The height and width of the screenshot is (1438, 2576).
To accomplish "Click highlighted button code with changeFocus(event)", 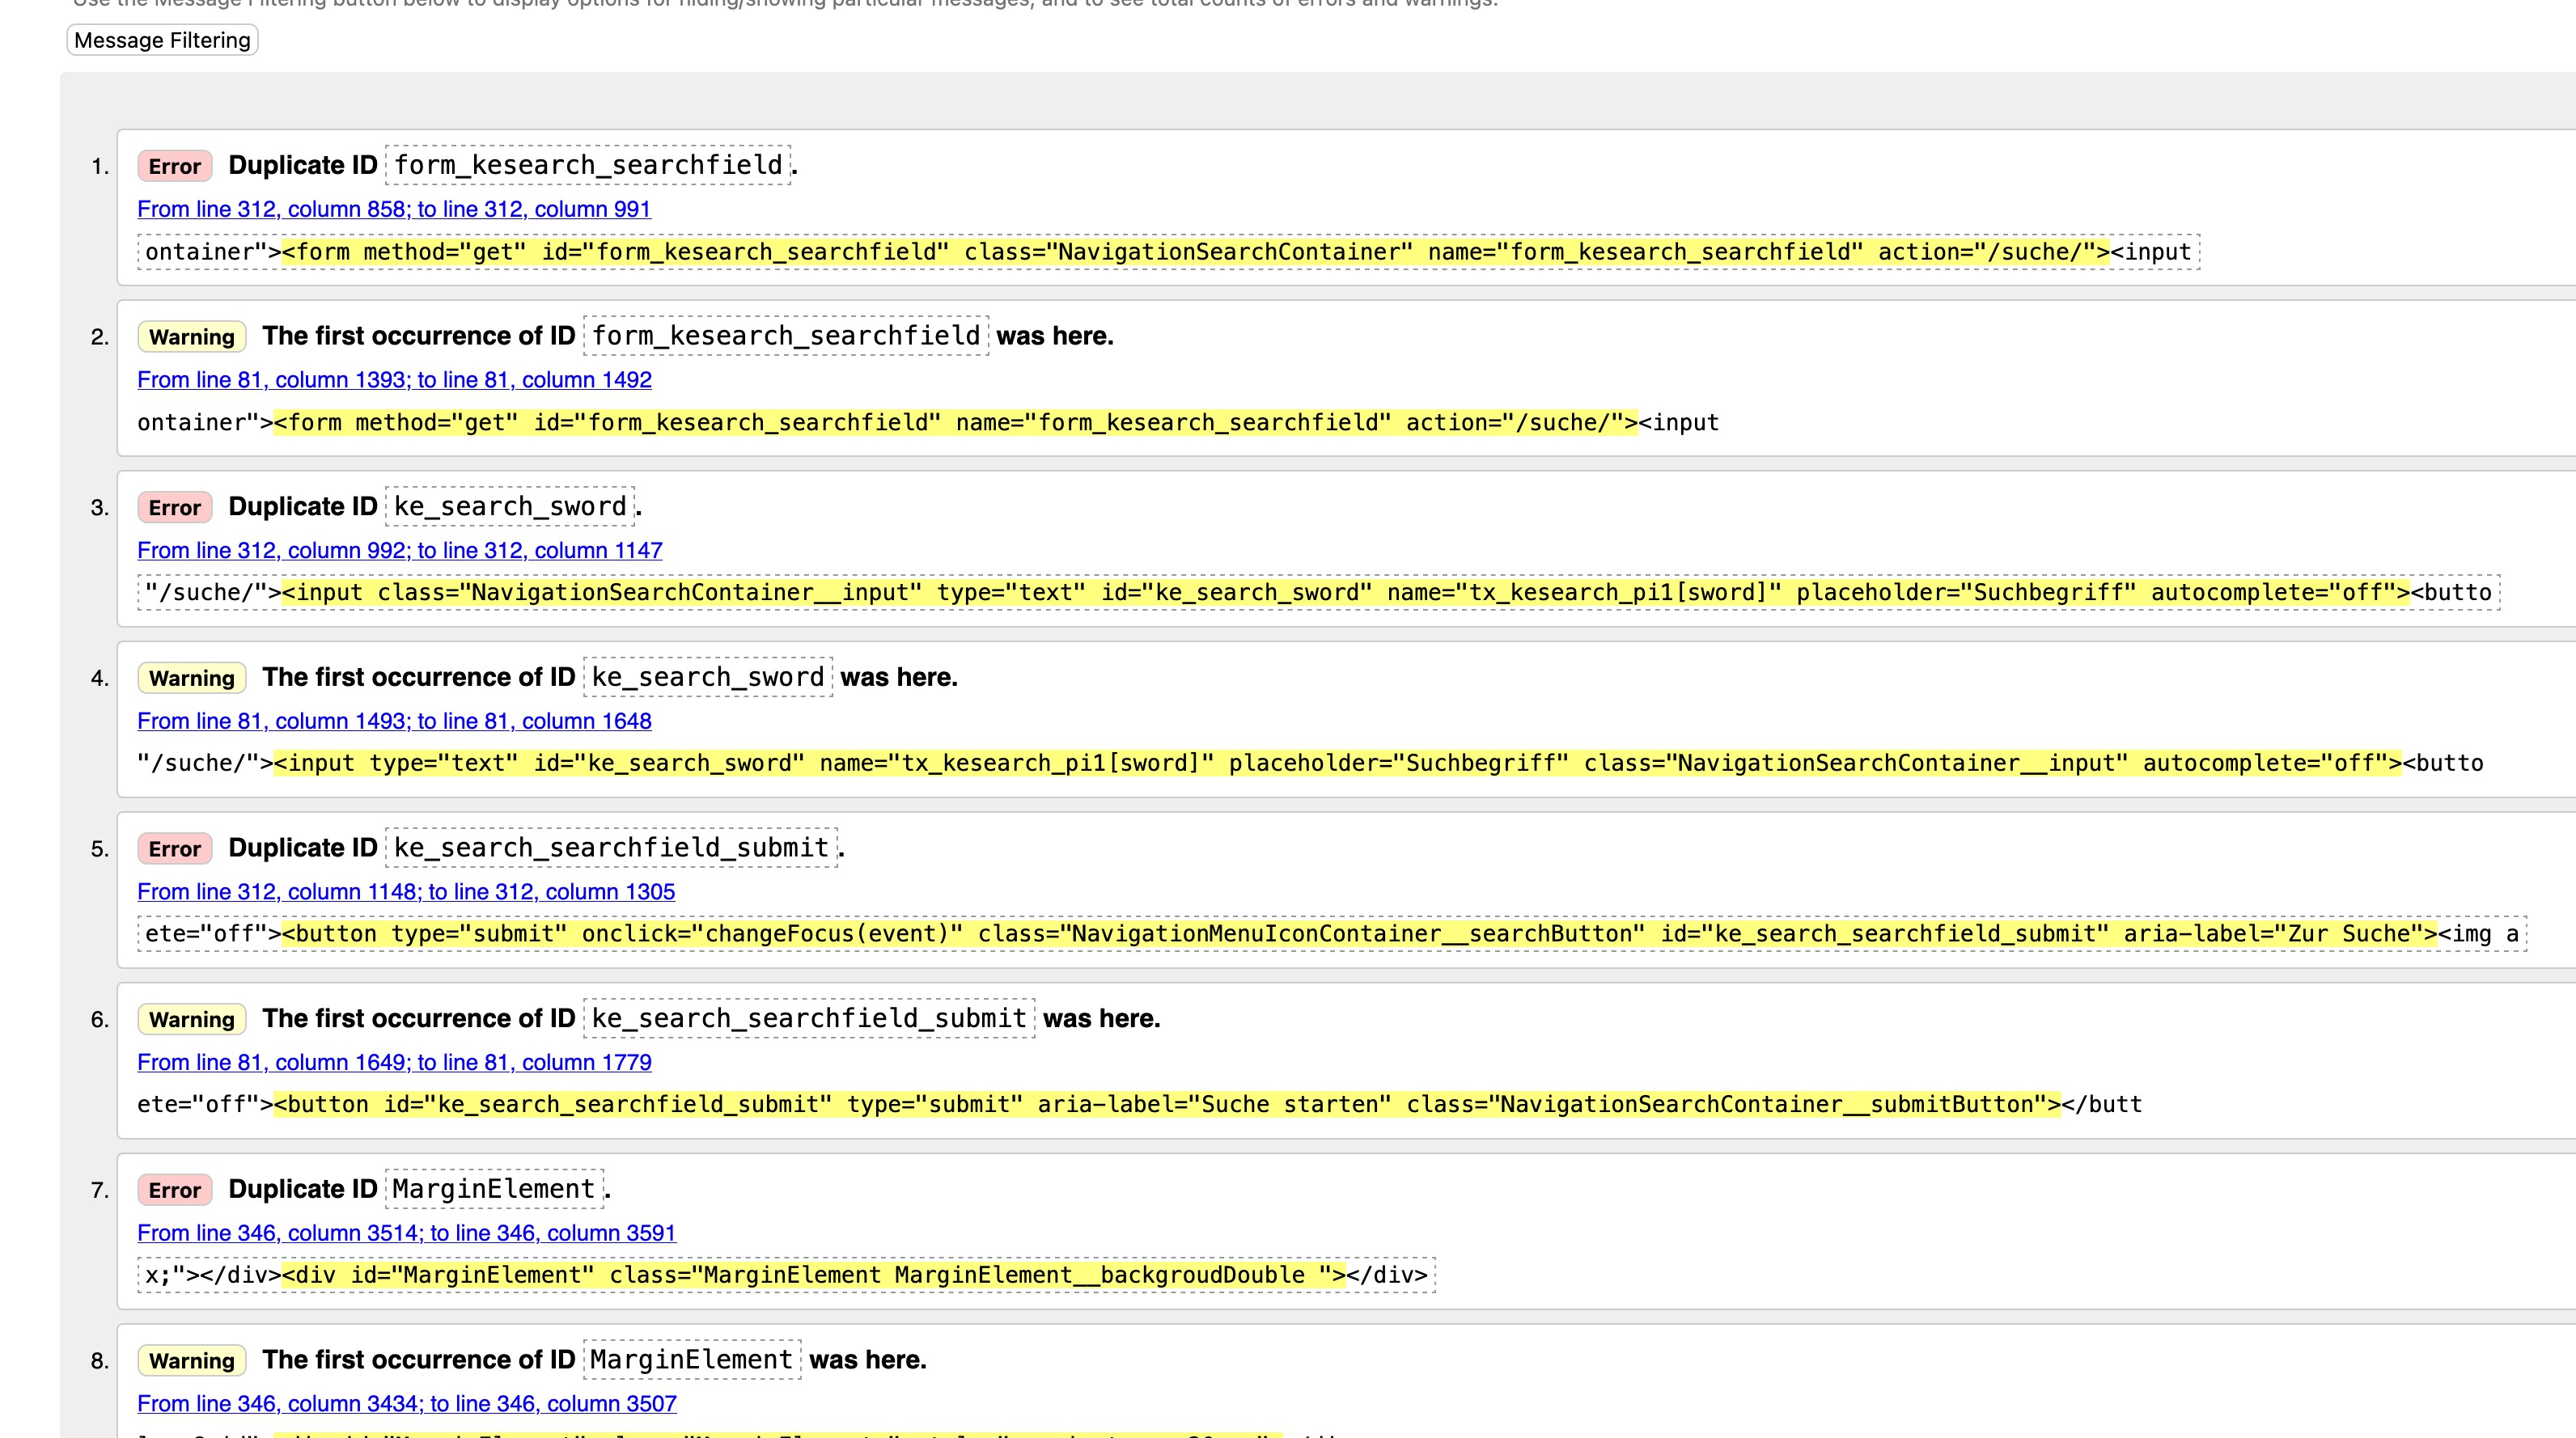I will 1358,934.
